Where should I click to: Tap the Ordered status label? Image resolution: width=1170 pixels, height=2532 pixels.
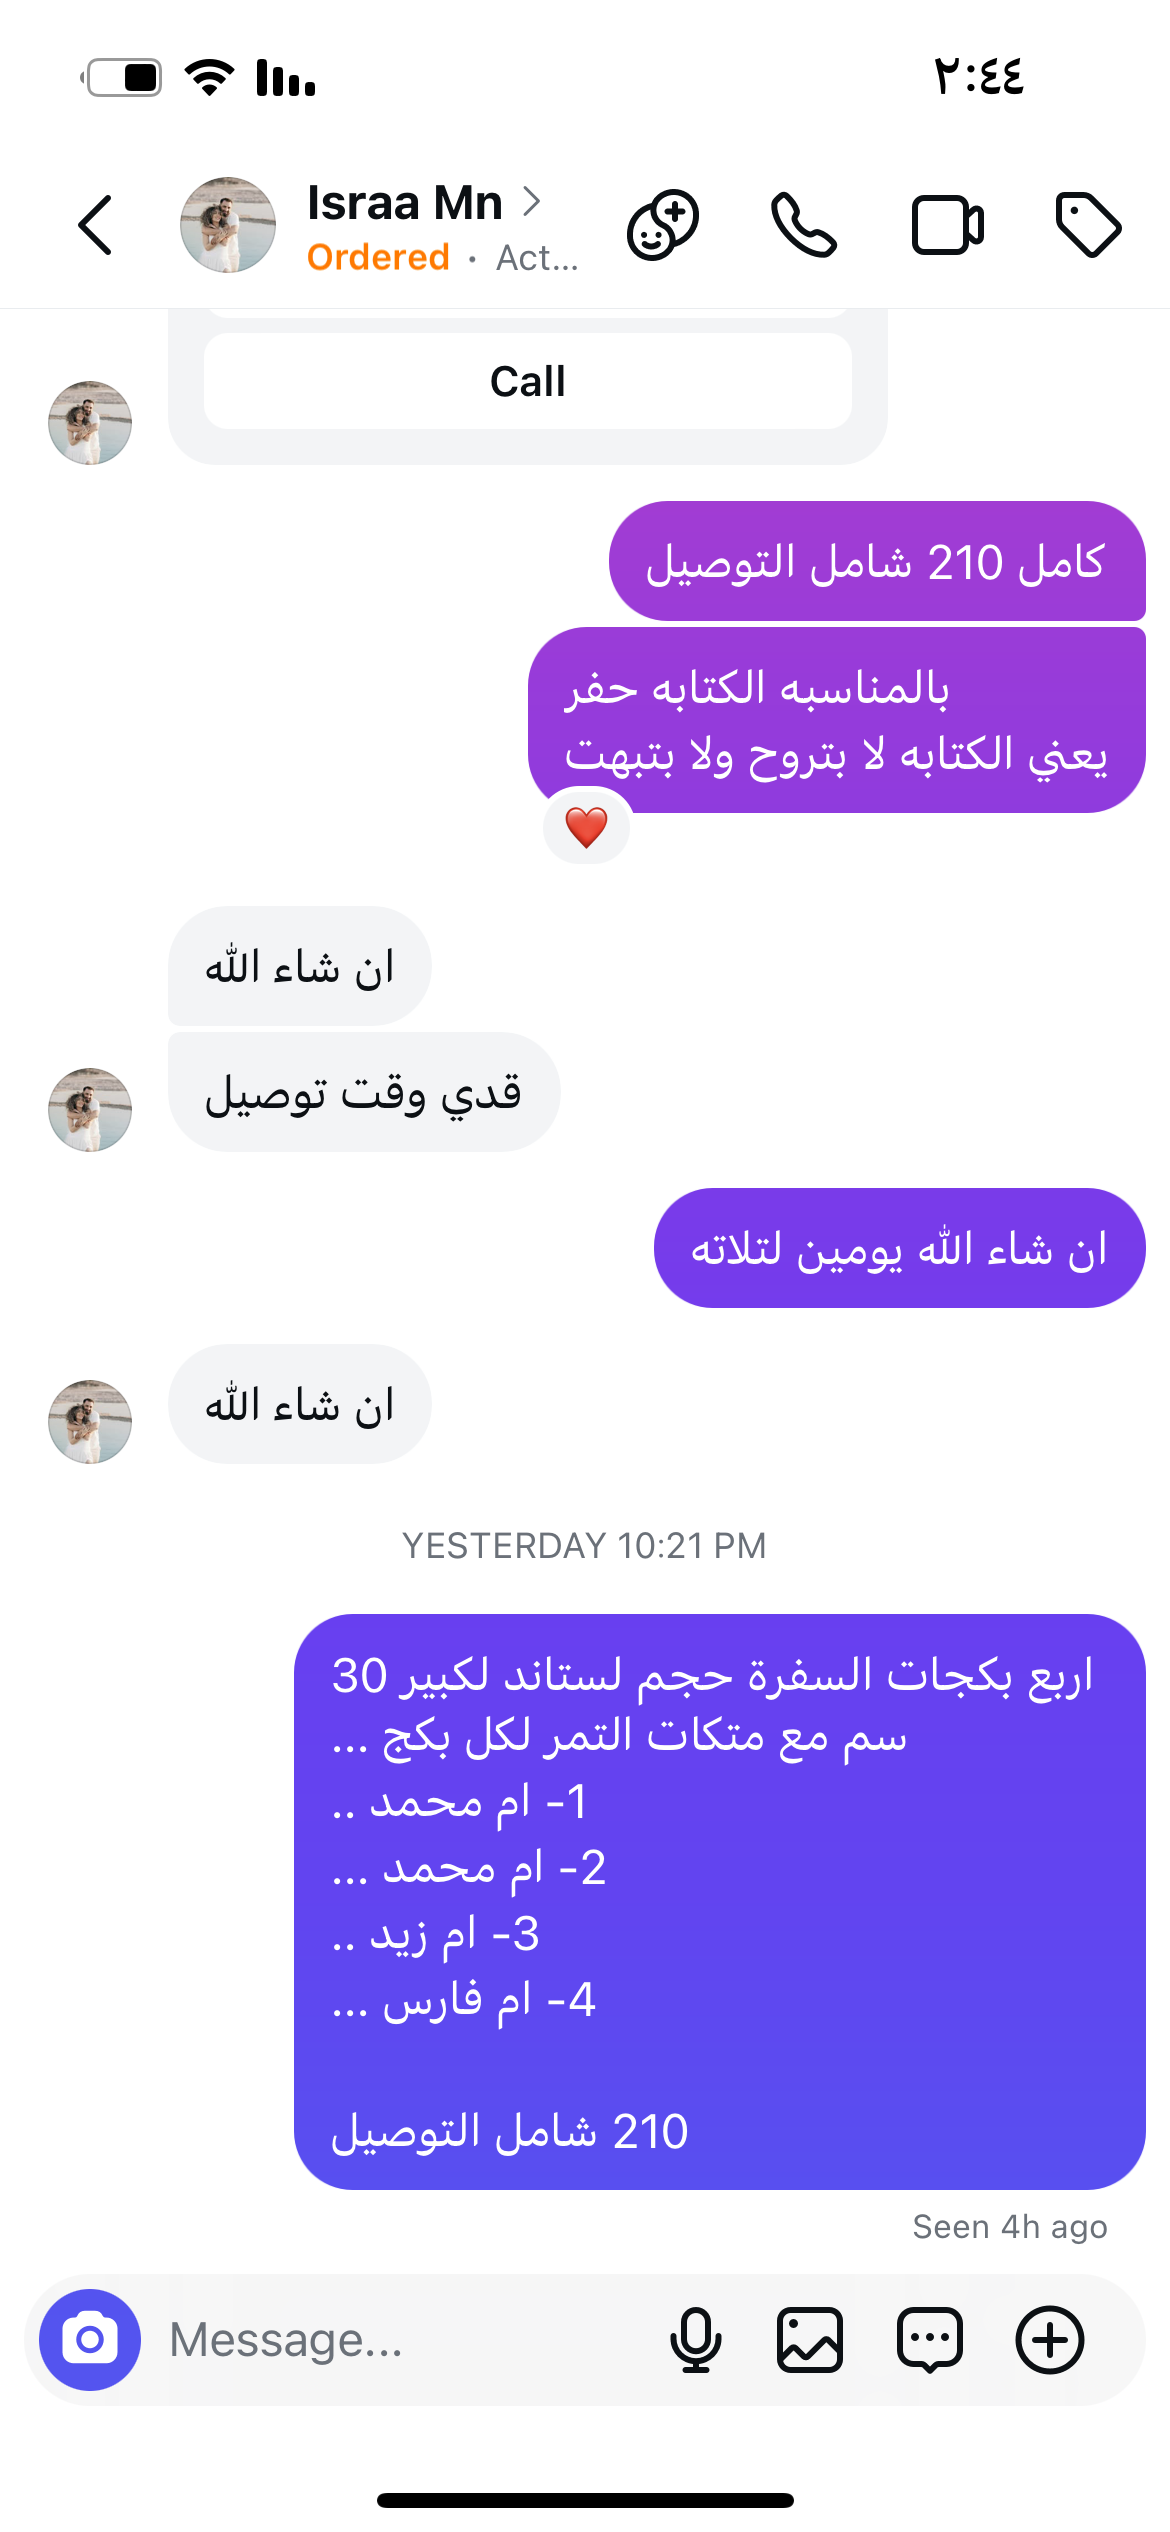tap(378, 258)
